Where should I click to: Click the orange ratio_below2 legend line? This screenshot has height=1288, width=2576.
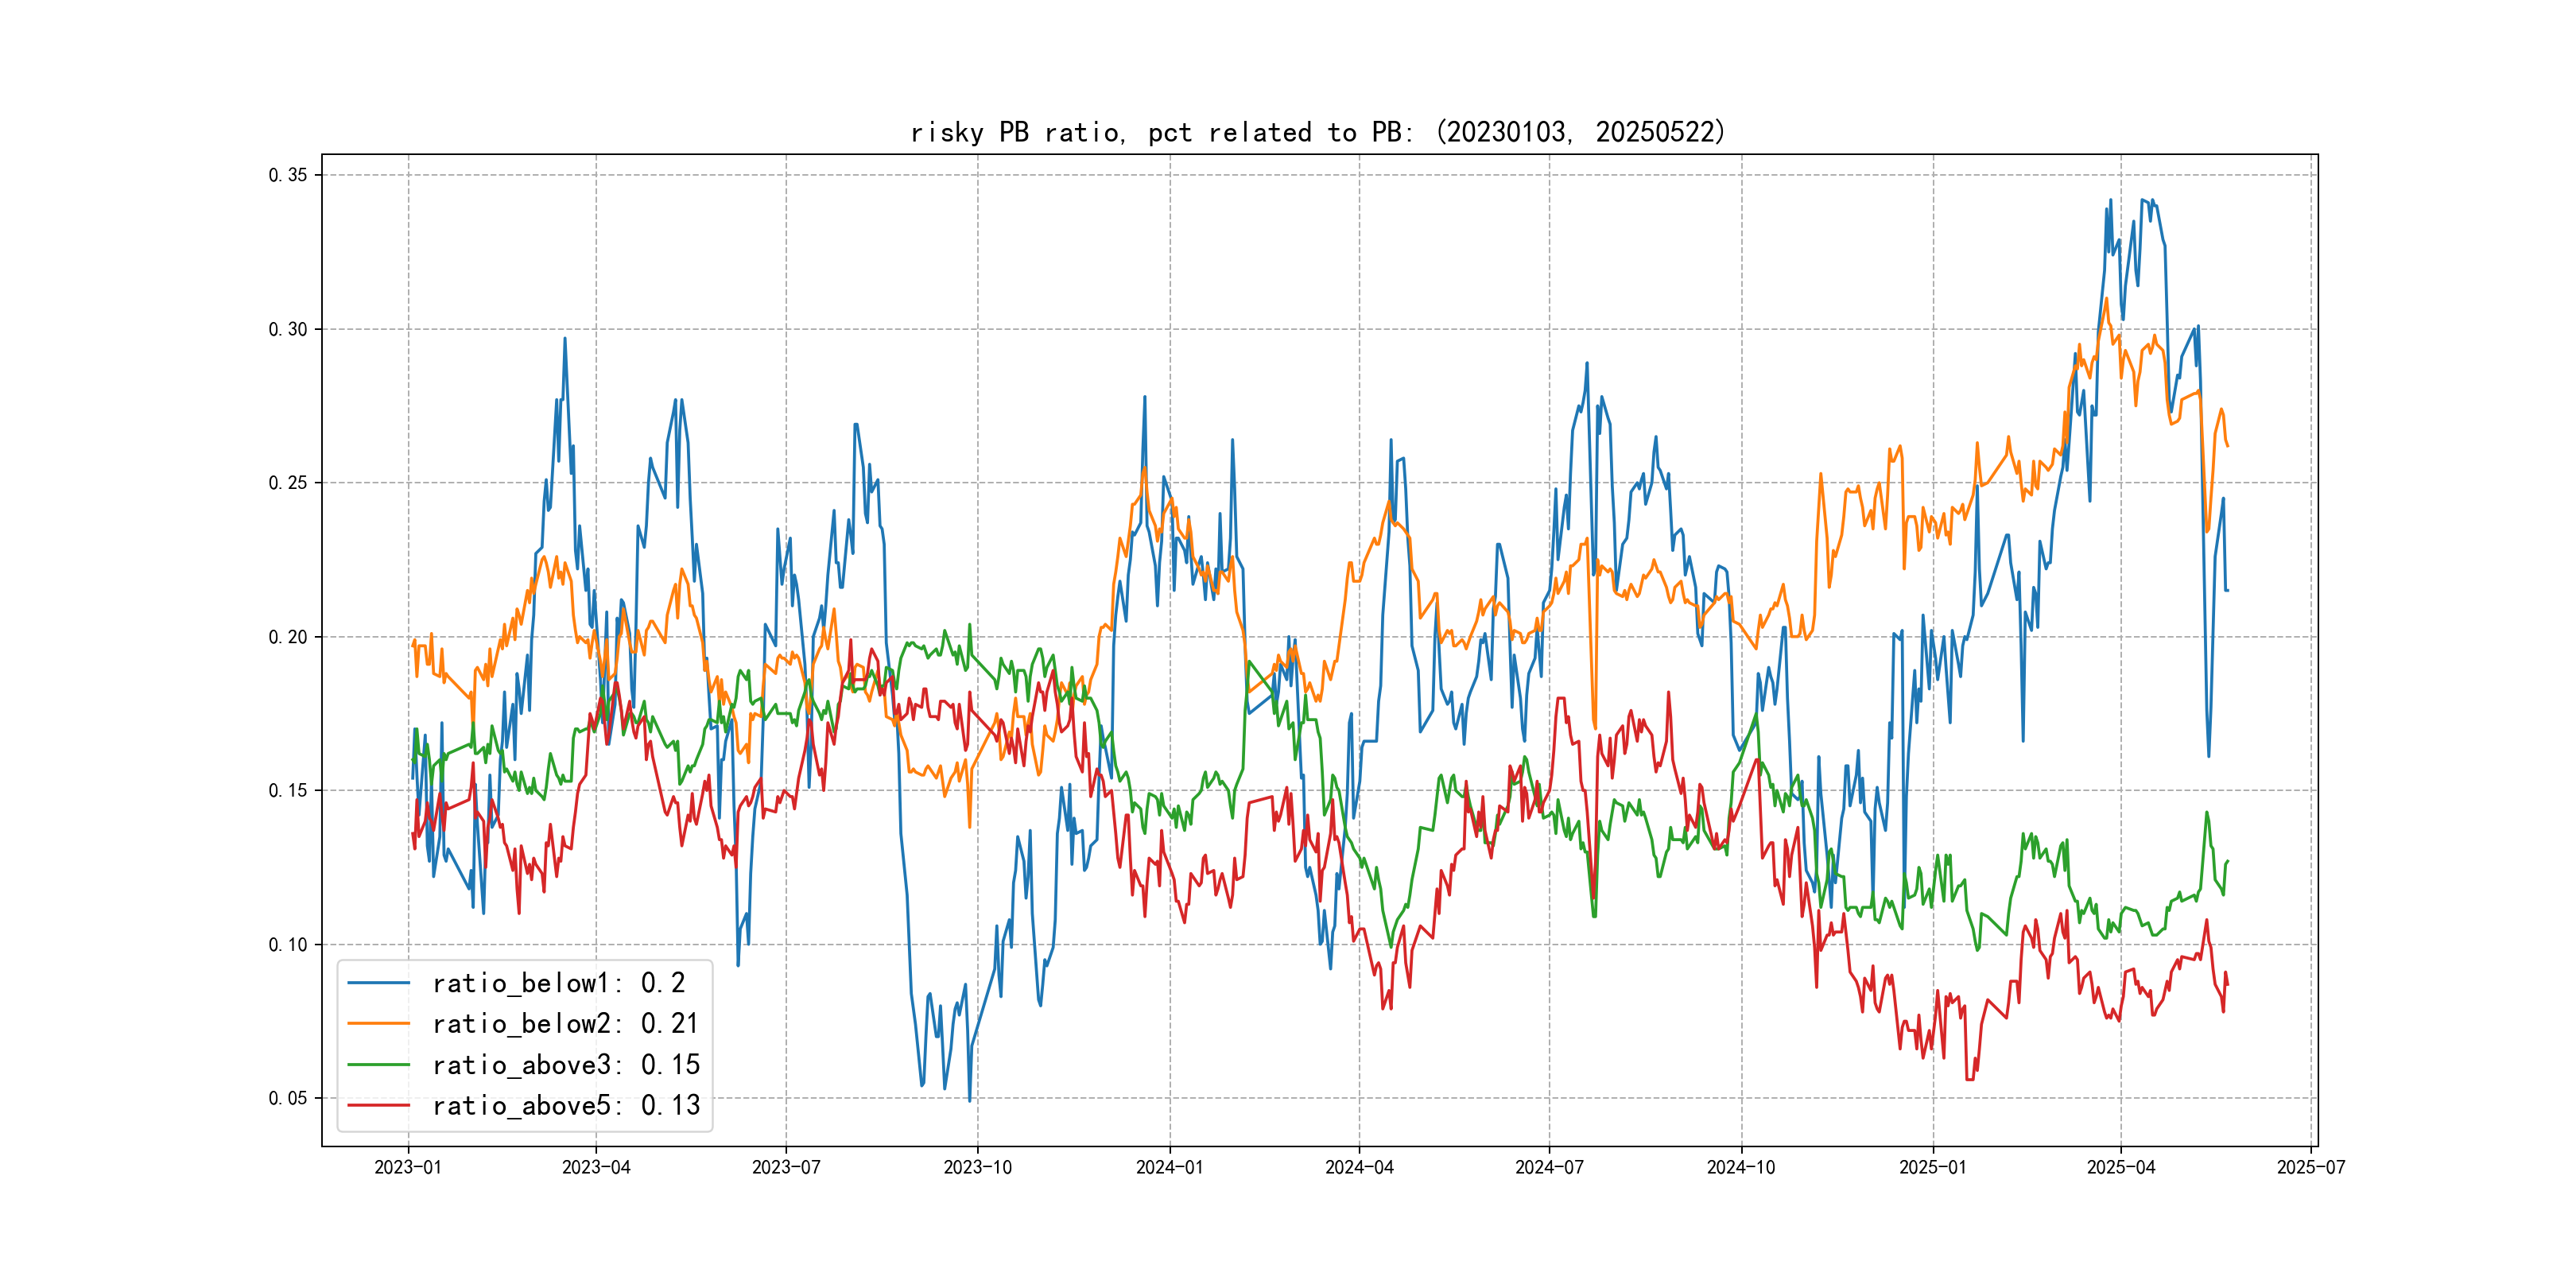pyautogui.click(x=378, y=1024)
